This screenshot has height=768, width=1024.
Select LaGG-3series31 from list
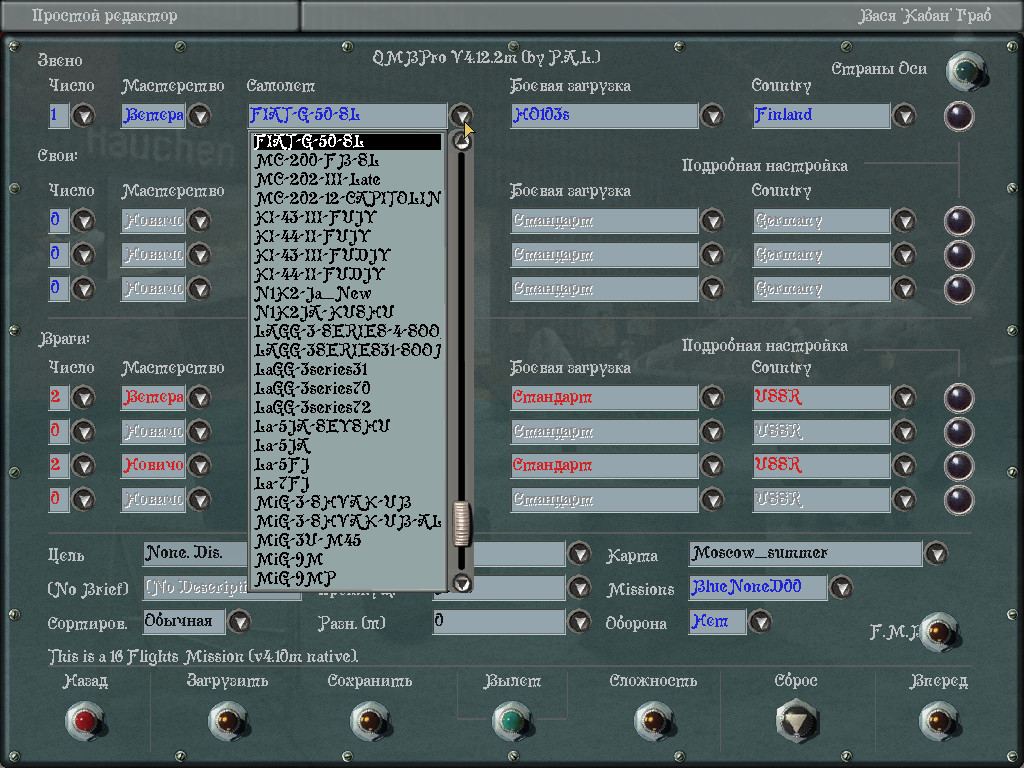tap(347, 370)
